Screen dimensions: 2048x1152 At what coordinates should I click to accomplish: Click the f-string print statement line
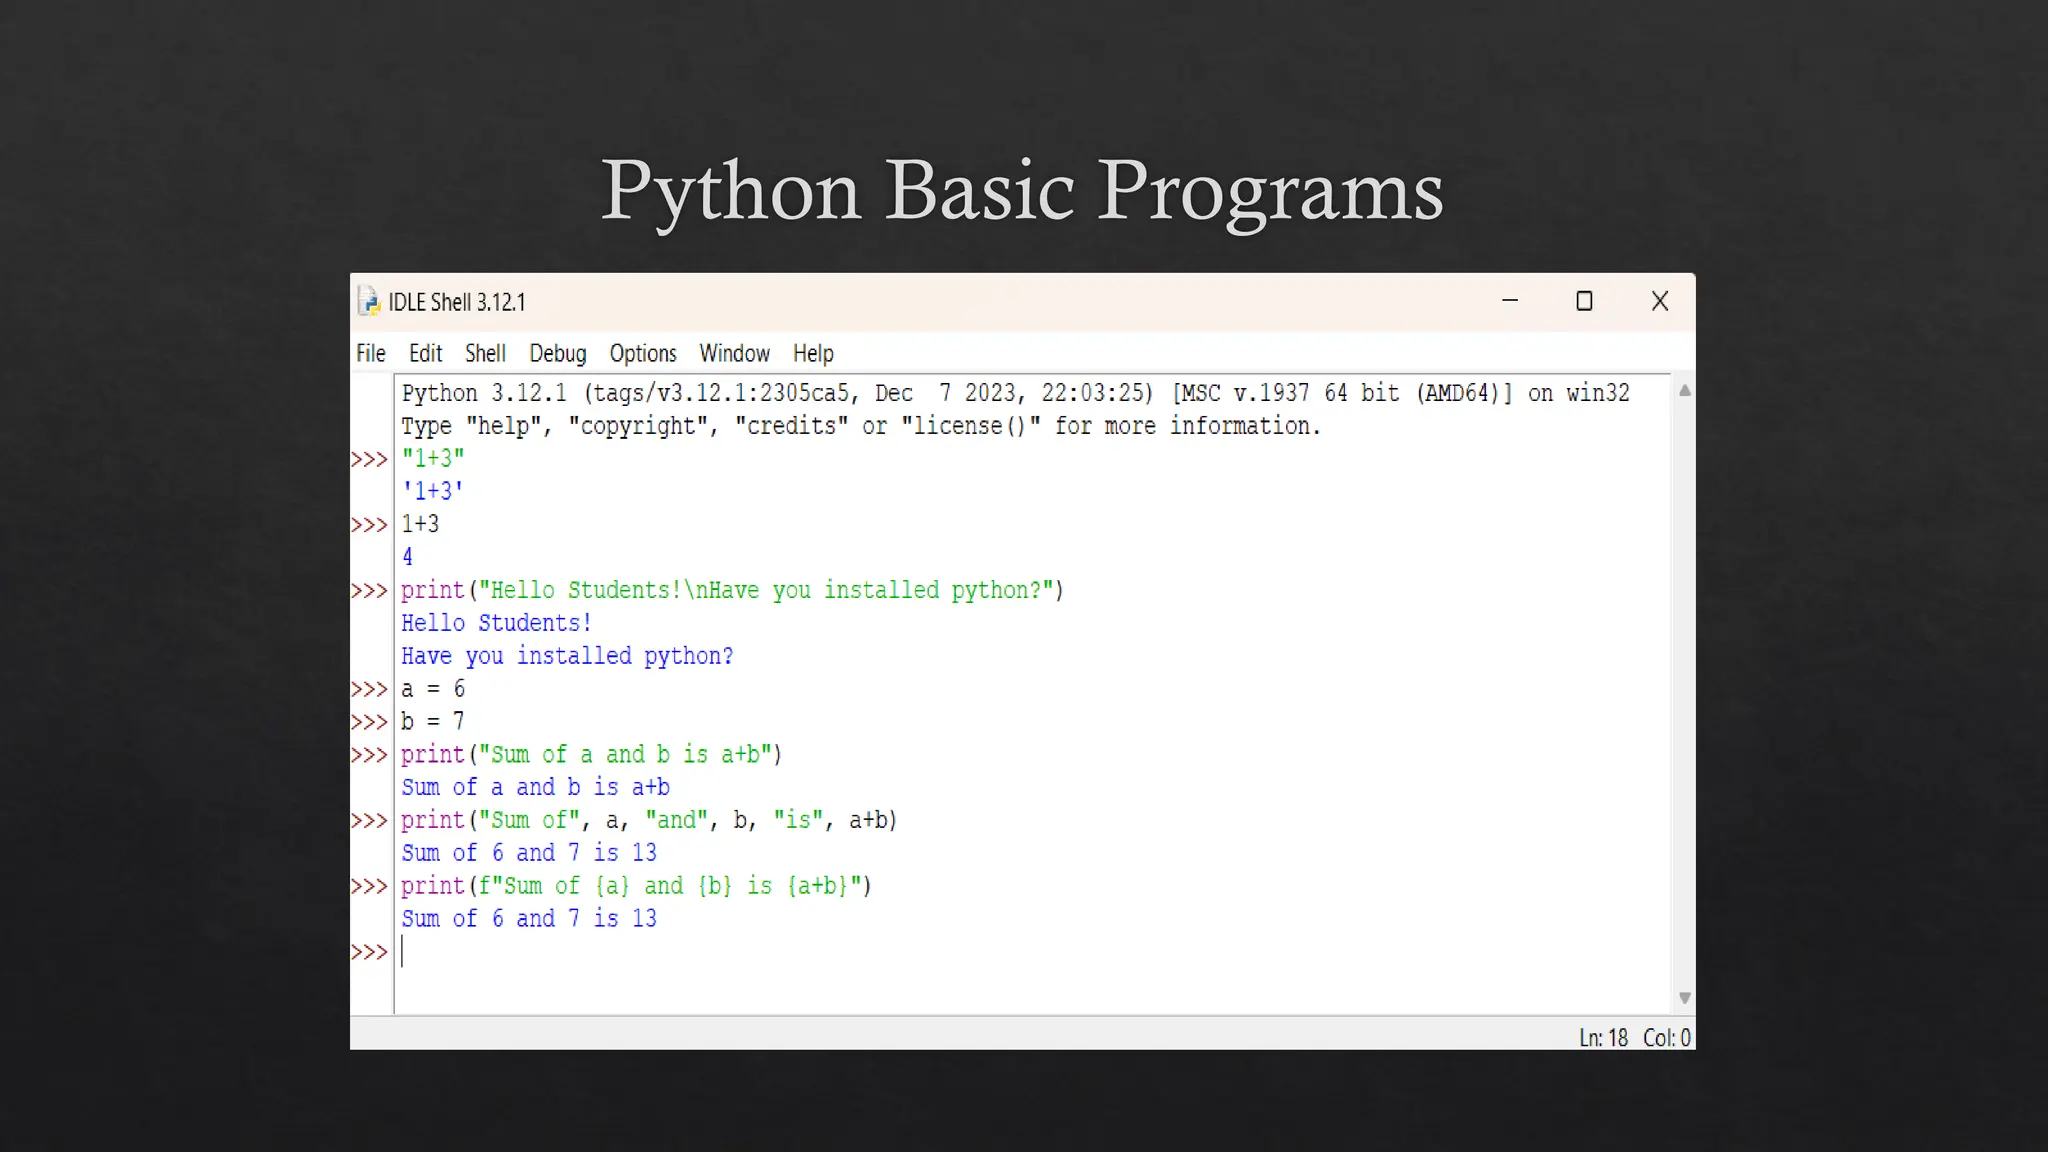pos(636,886)
